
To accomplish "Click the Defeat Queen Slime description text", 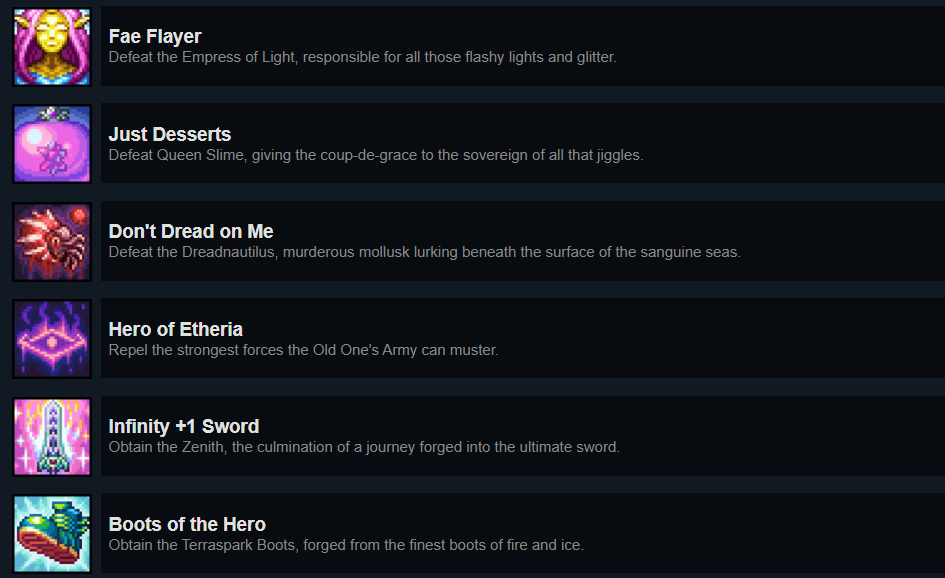I will click(x=375, y=155).
